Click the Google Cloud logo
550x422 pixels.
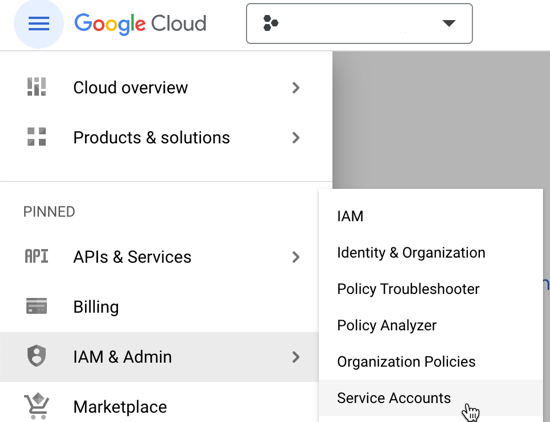140,24
